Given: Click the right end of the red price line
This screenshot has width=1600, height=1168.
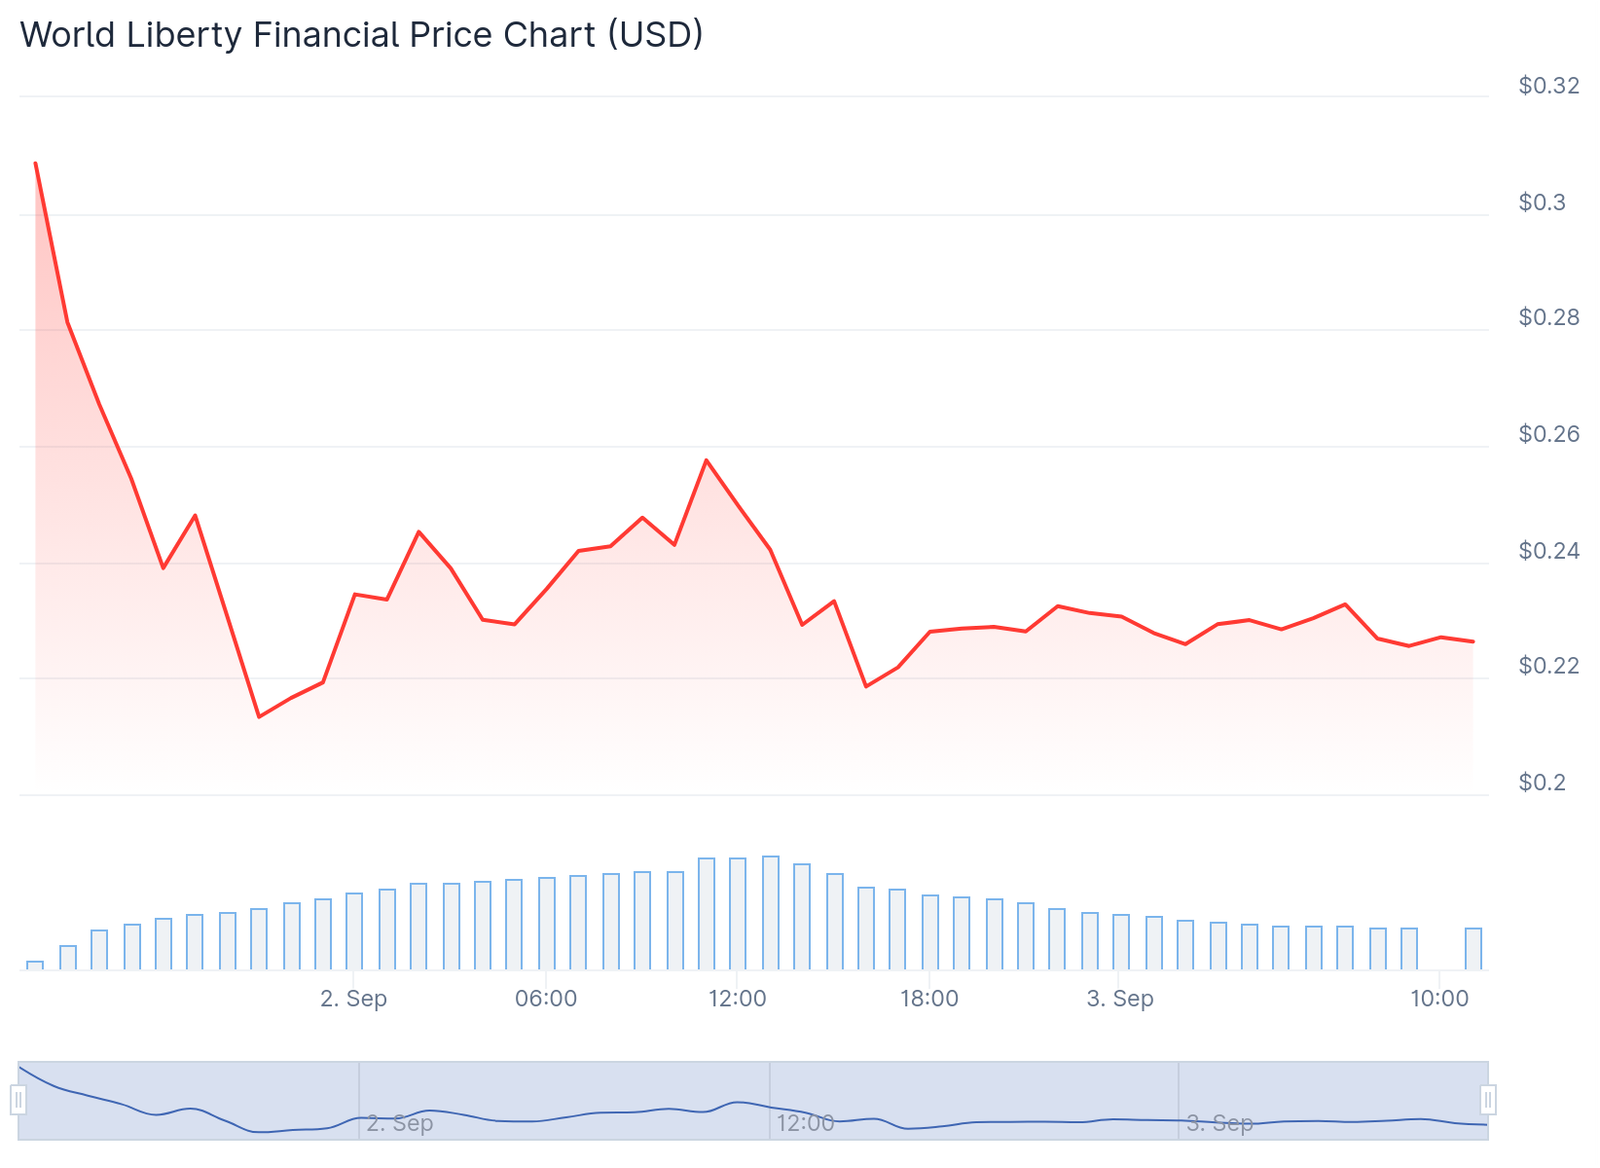Looking at the screenshot, I should pos(1473,641).
